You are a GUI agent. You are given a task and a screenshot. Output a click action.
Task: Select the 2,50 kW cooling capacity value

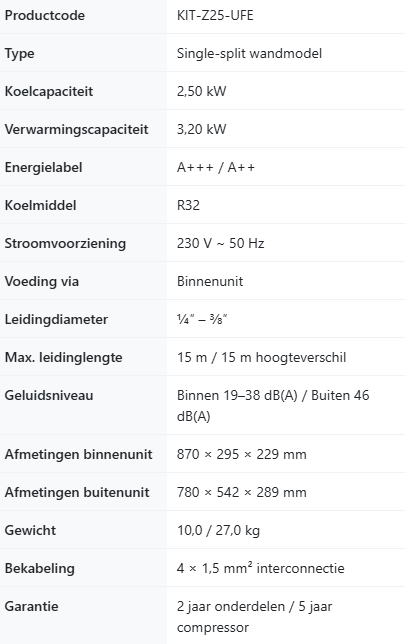201,91
